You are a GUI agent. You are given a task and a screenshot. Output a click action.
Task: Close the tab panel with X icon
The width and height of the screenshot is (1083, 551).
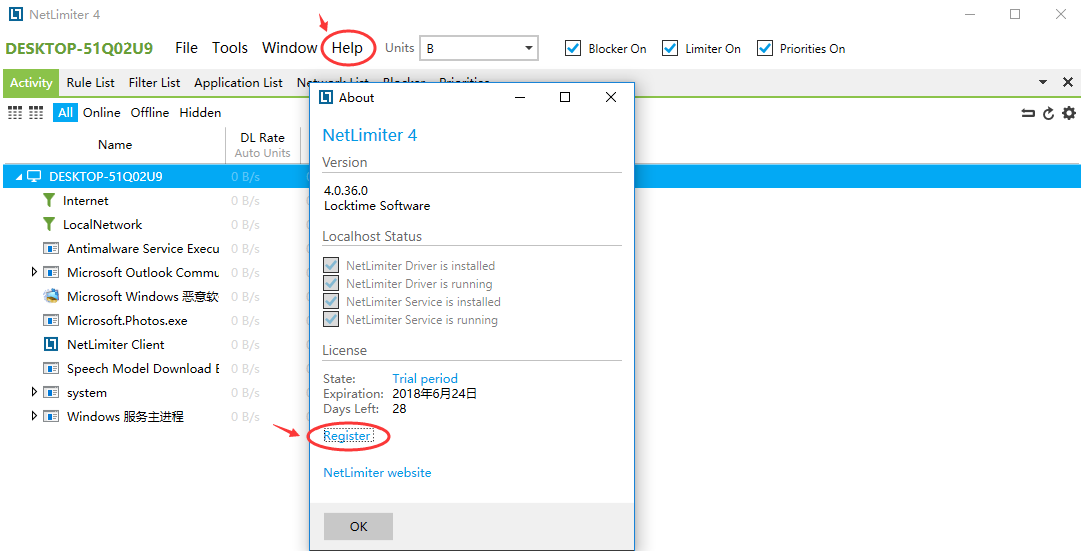tap(1068, 82)
